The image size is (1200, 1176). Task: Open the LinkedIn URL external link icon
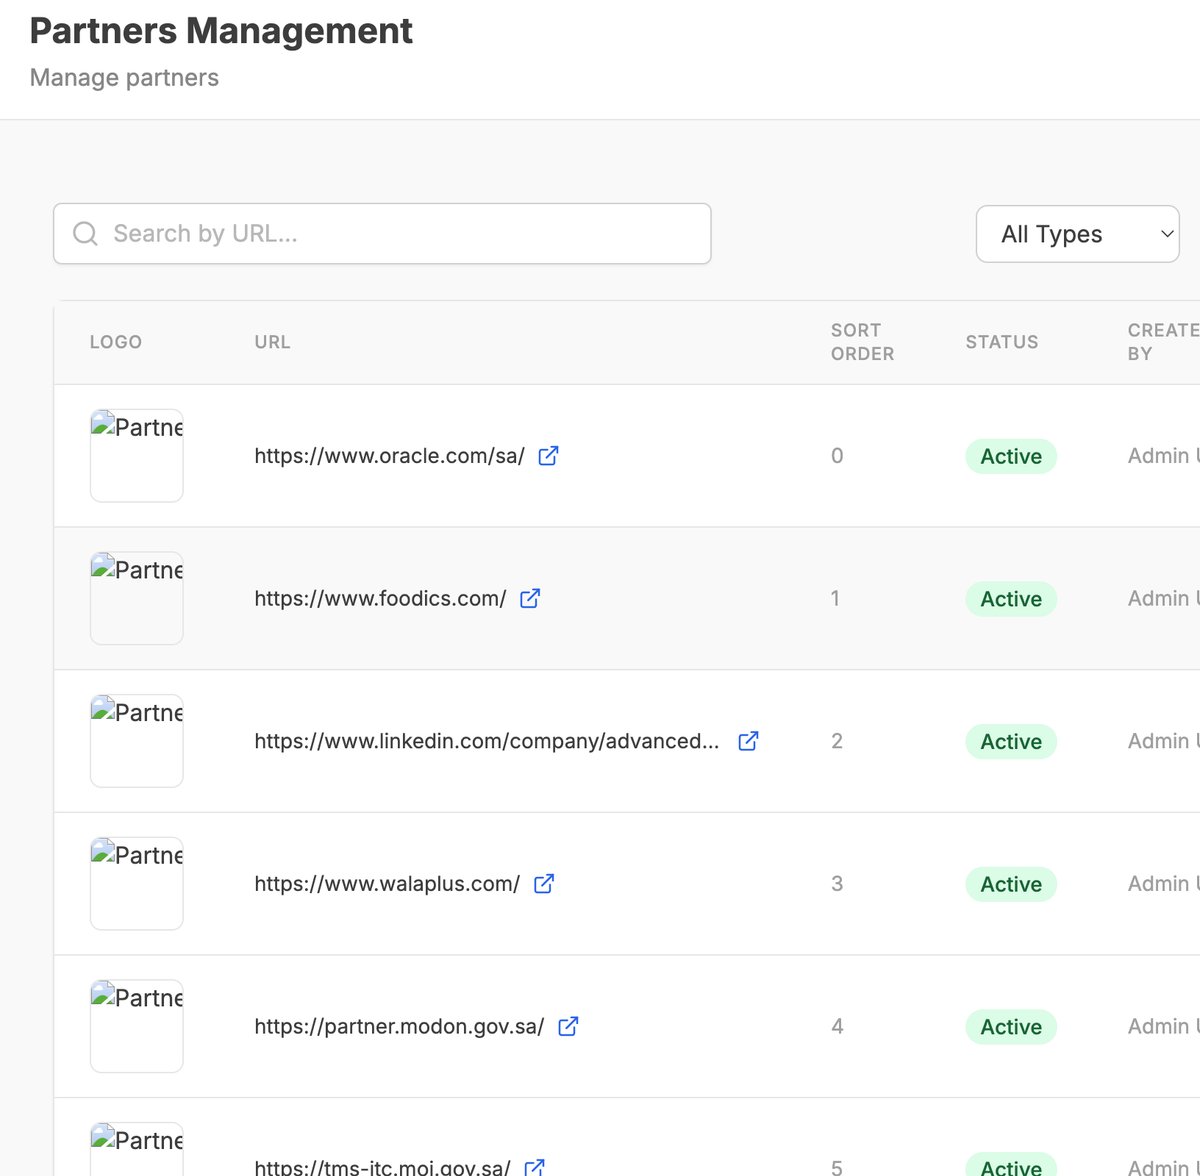748,741
